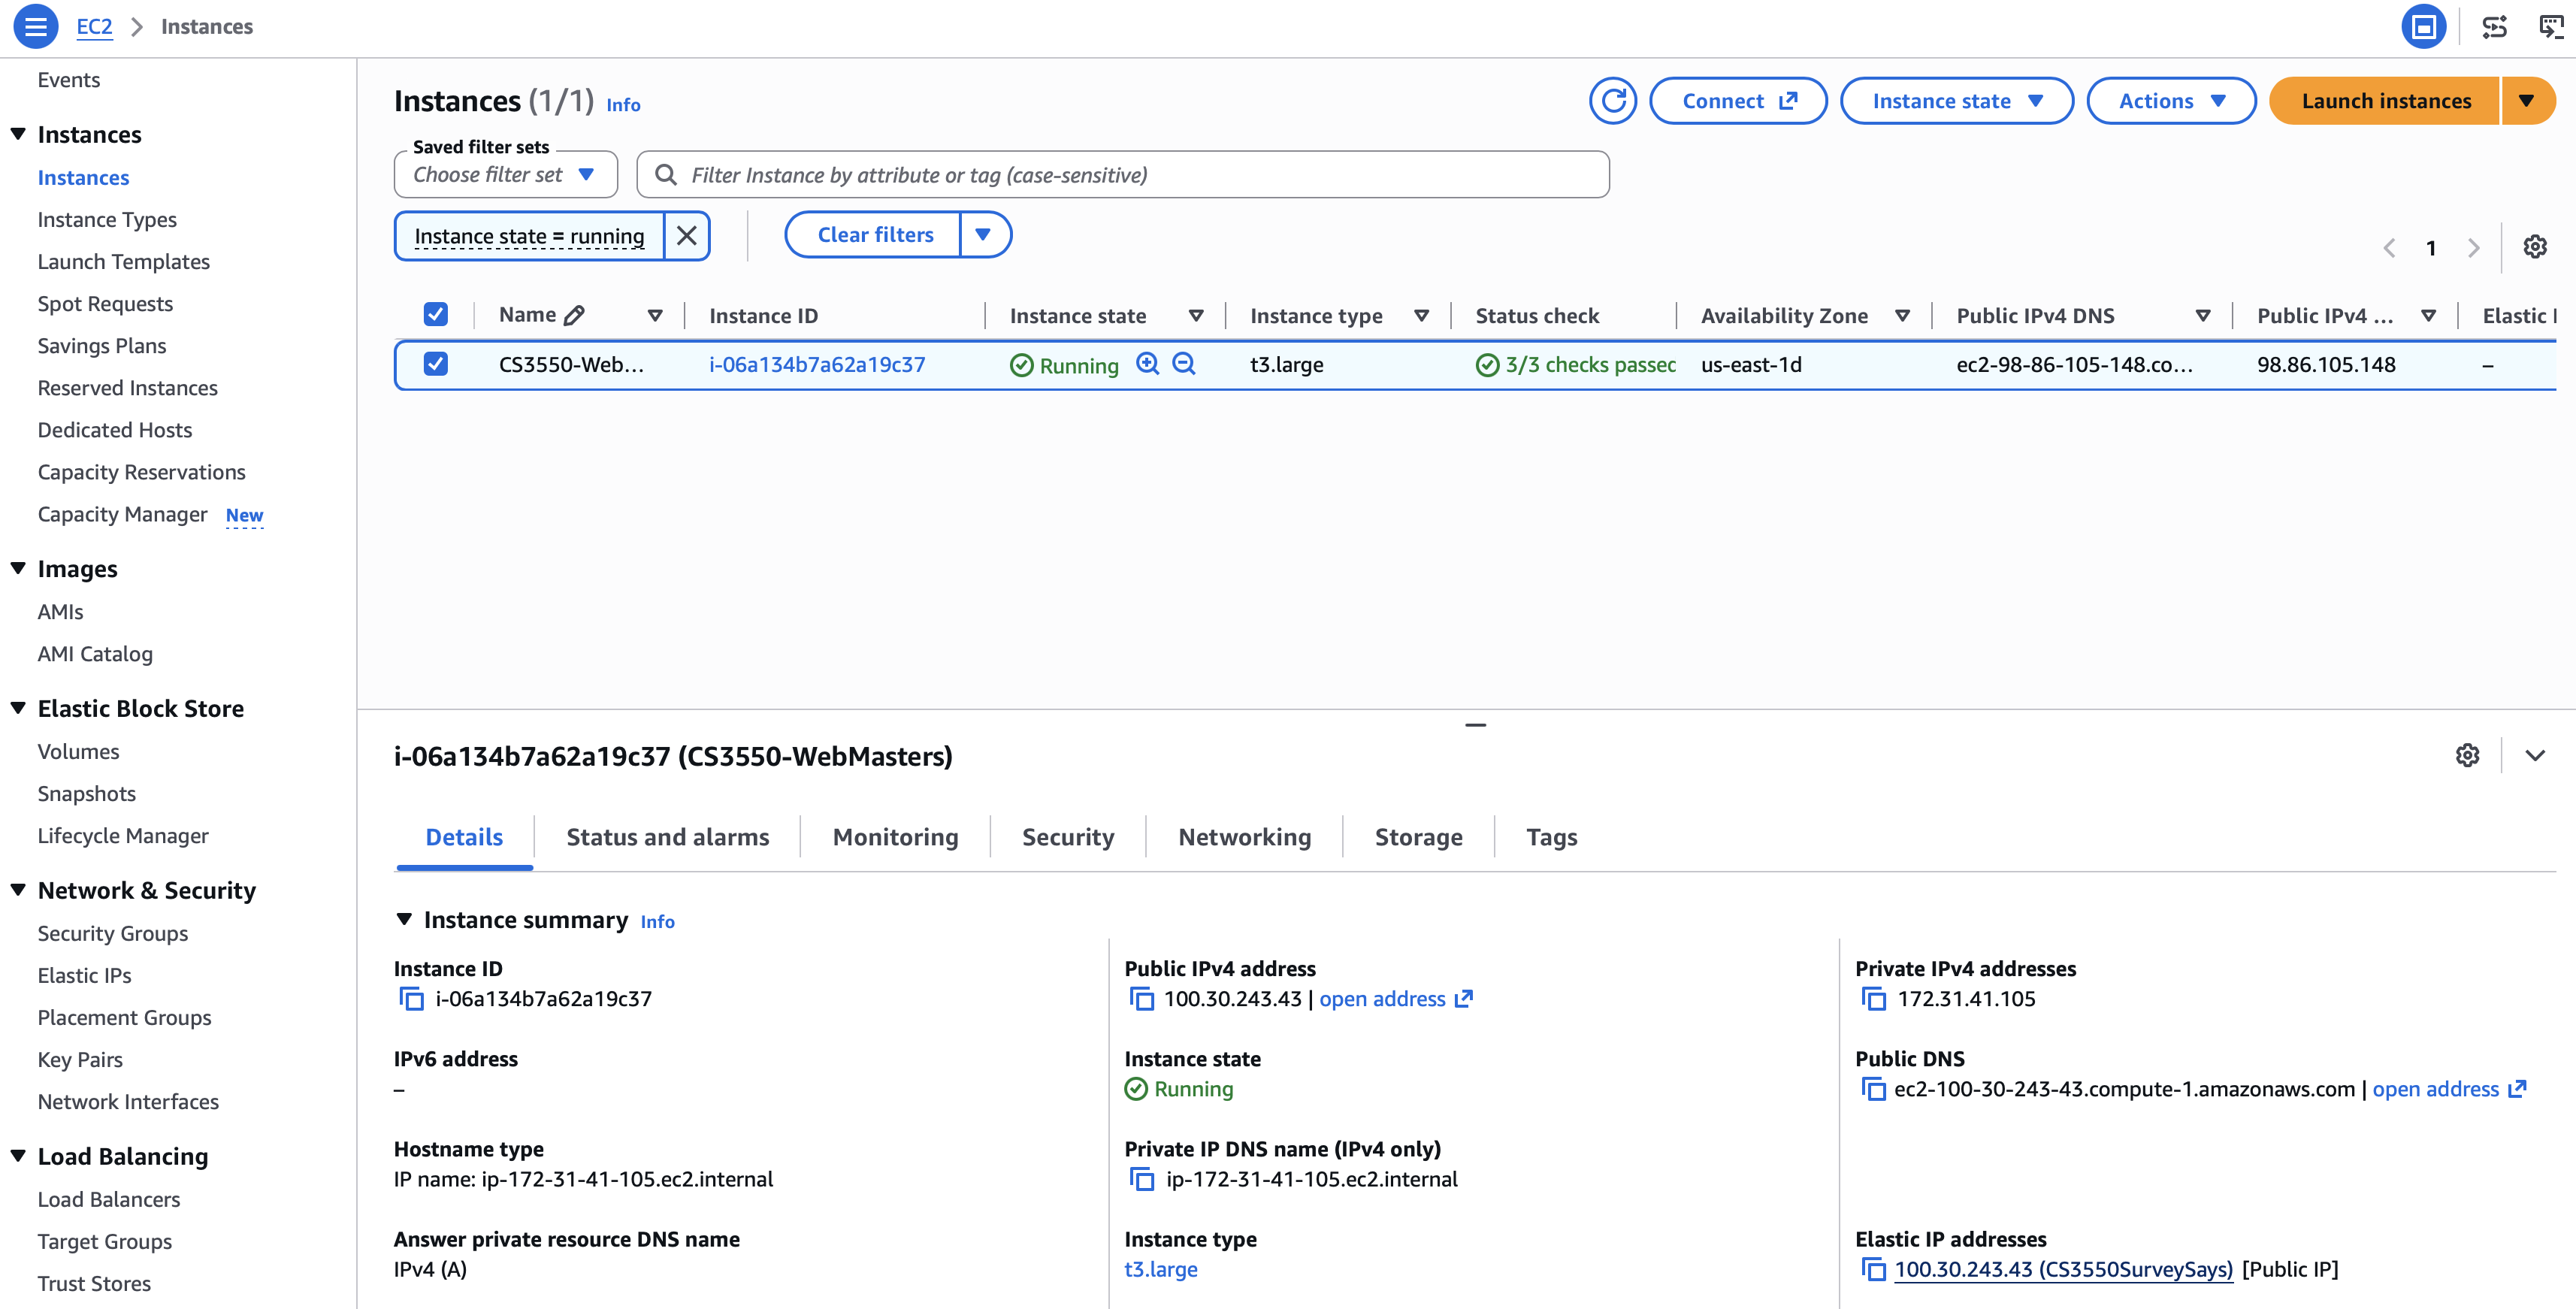Copy the Private IPv4 address
This screenshot has height=1309, width=2576.
click(x=1873, y=999)
